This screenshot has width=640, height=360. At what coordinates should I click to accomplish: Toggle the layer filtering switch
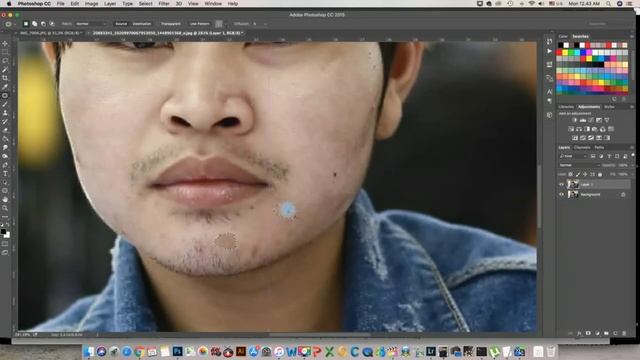click(x=633, y=156)
